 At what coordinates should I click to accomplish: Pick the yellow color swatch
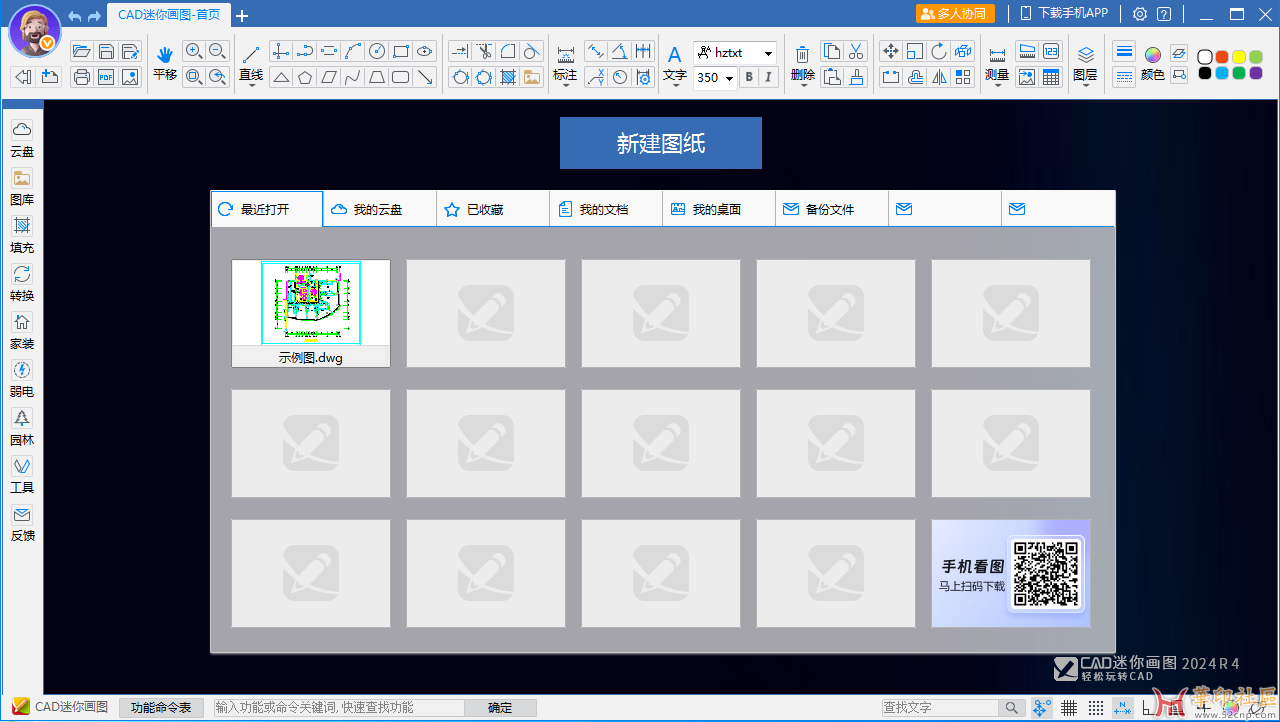[x=1239, y=57]
